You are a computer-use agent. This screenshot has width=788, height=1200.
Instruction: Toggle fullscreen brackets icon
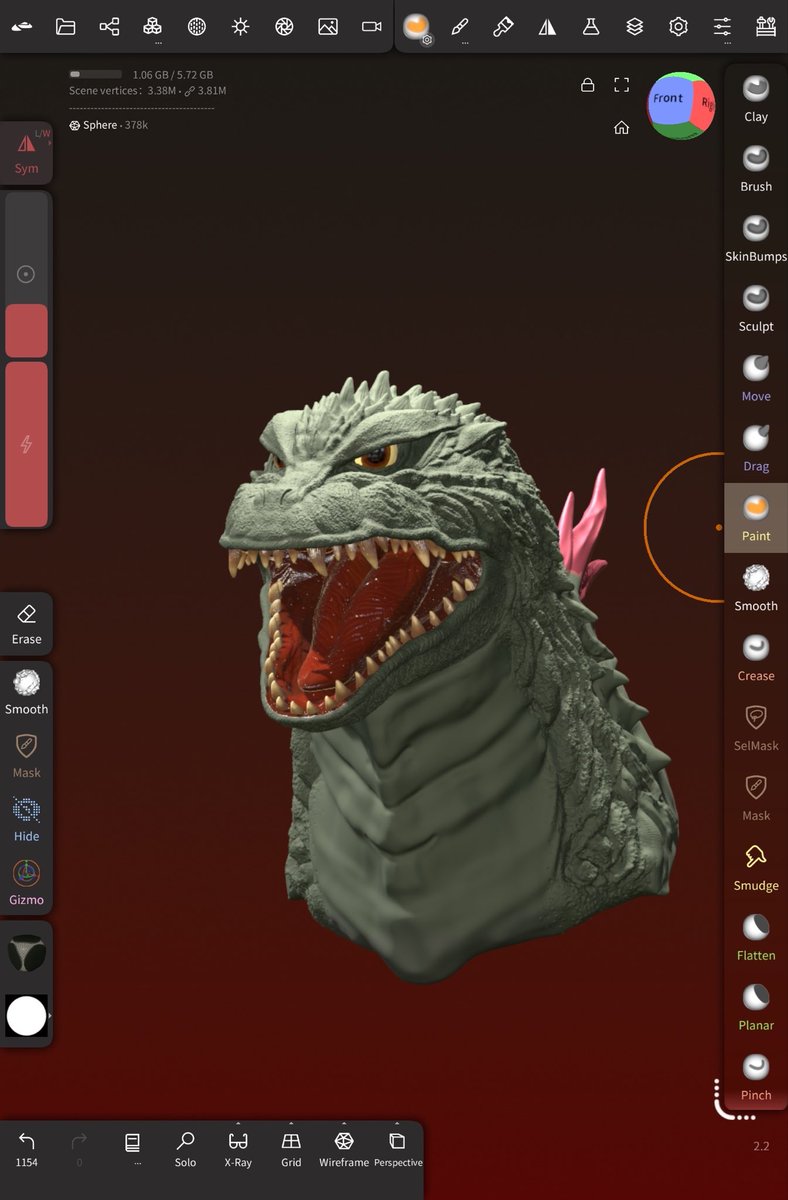tap(622, 85)
